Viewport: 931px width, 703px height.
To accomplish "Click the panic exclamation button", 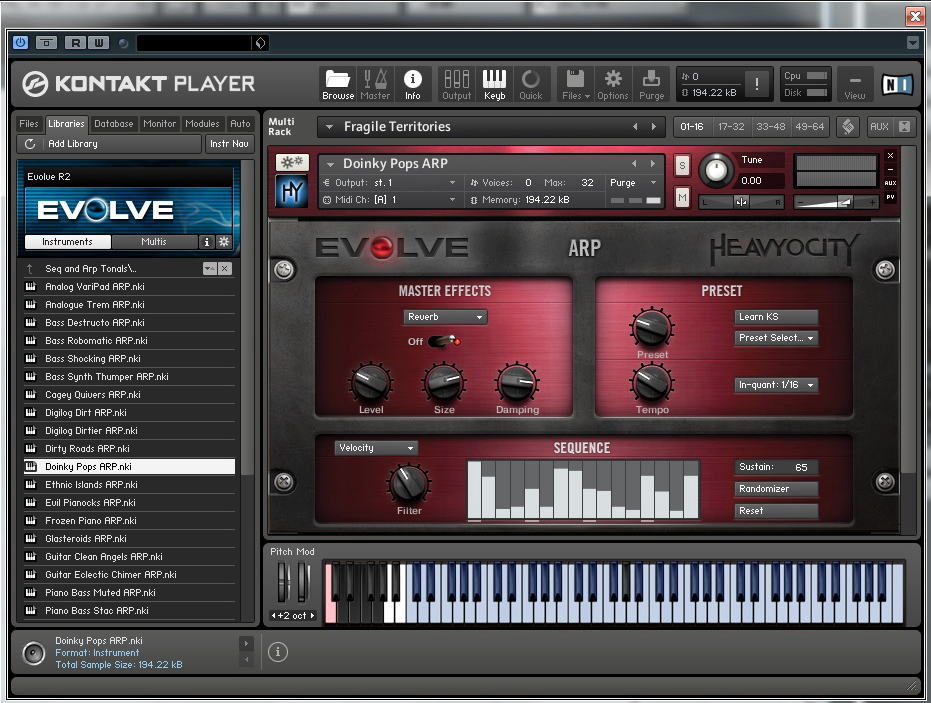I will pos(756,84).
